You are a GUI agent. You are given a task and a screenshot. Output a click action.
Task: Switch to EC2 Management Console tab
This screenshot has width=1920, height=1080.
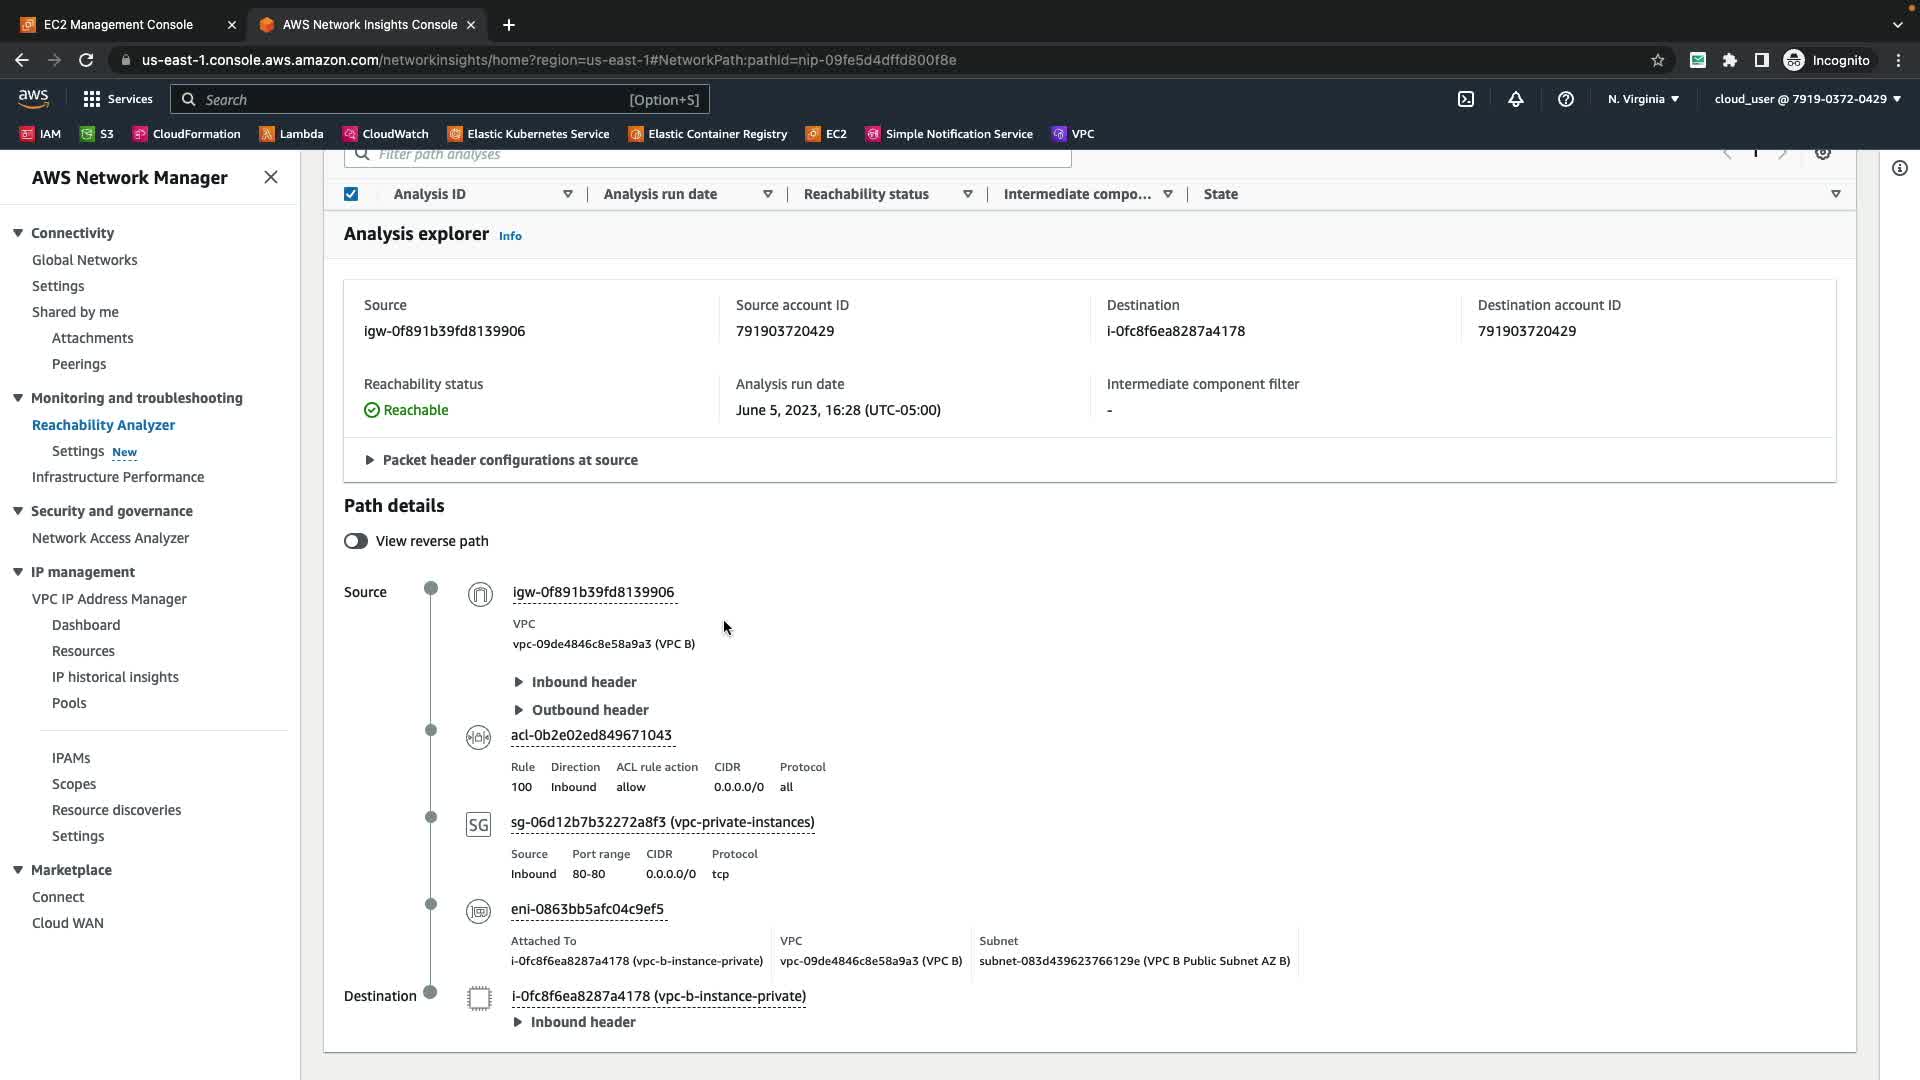118,24
